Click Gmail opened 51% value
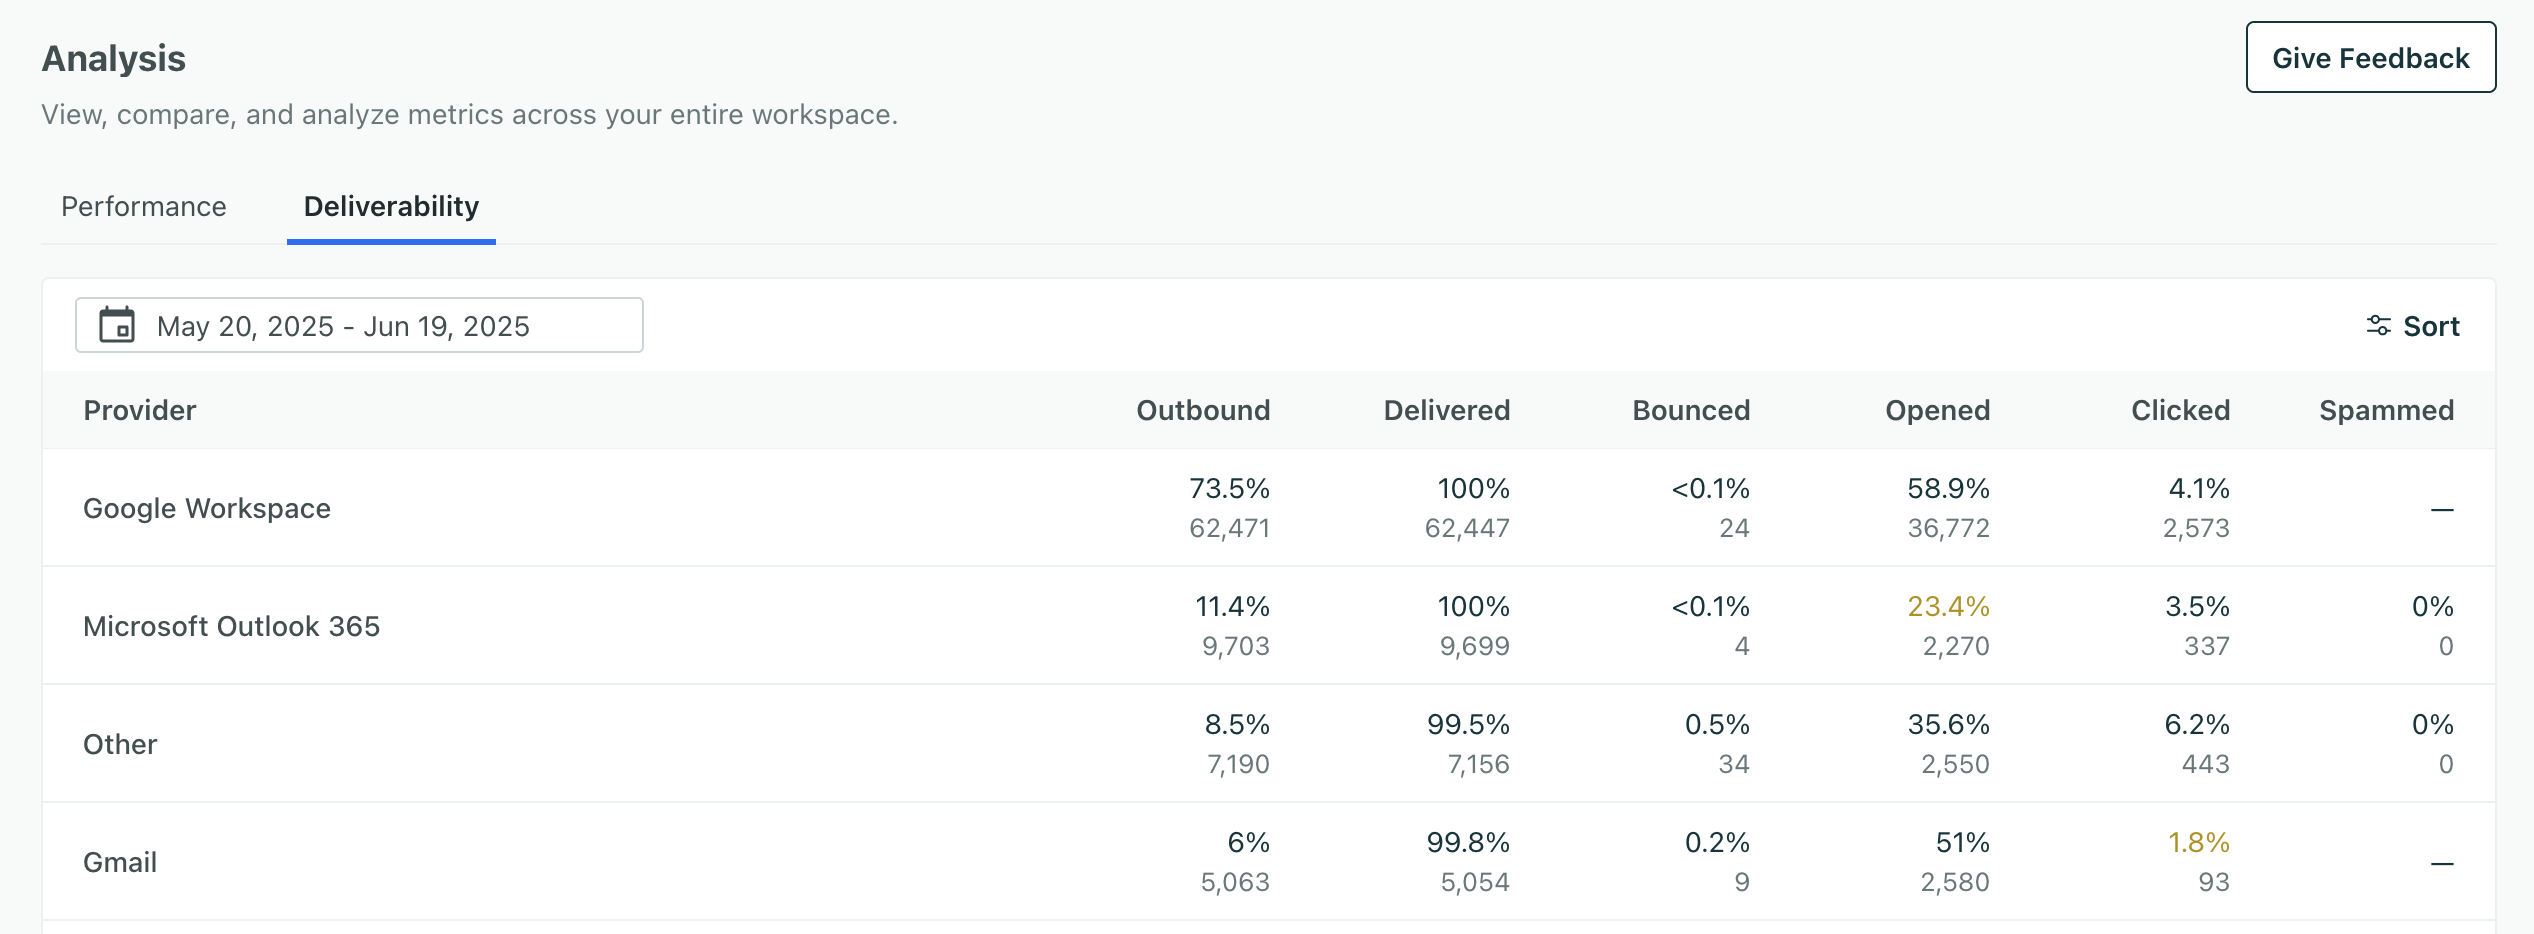 tap(1962, 842)
